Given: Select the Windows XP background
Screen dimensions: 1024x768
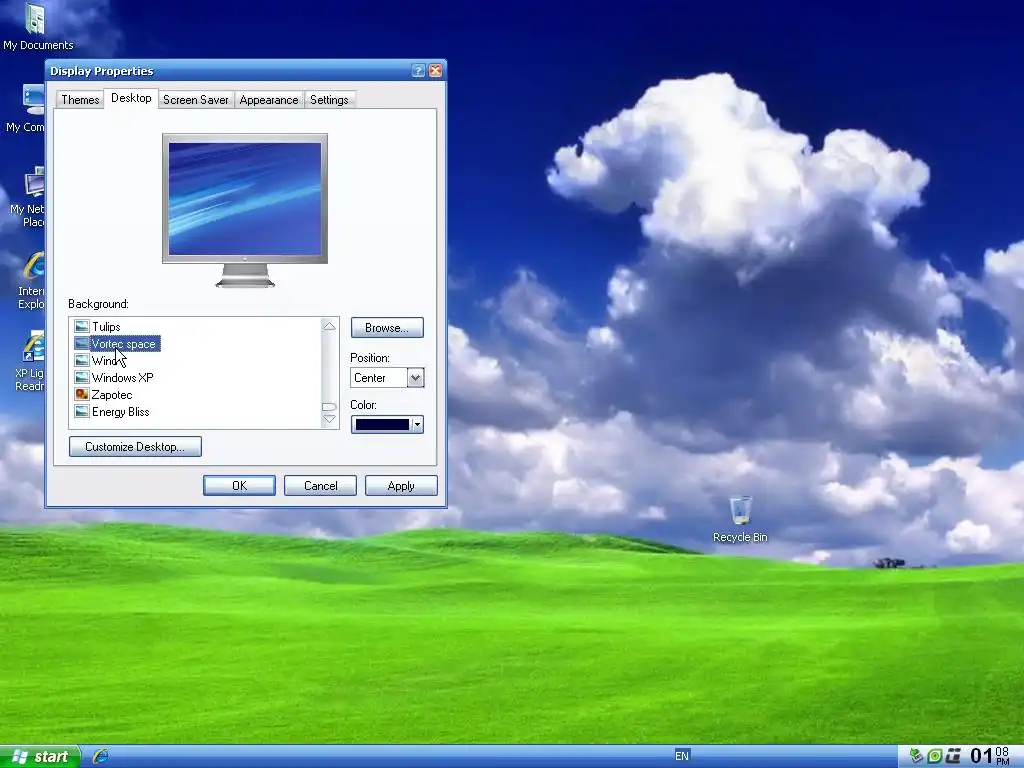Looking at the screenshot, I should (122, 377).
